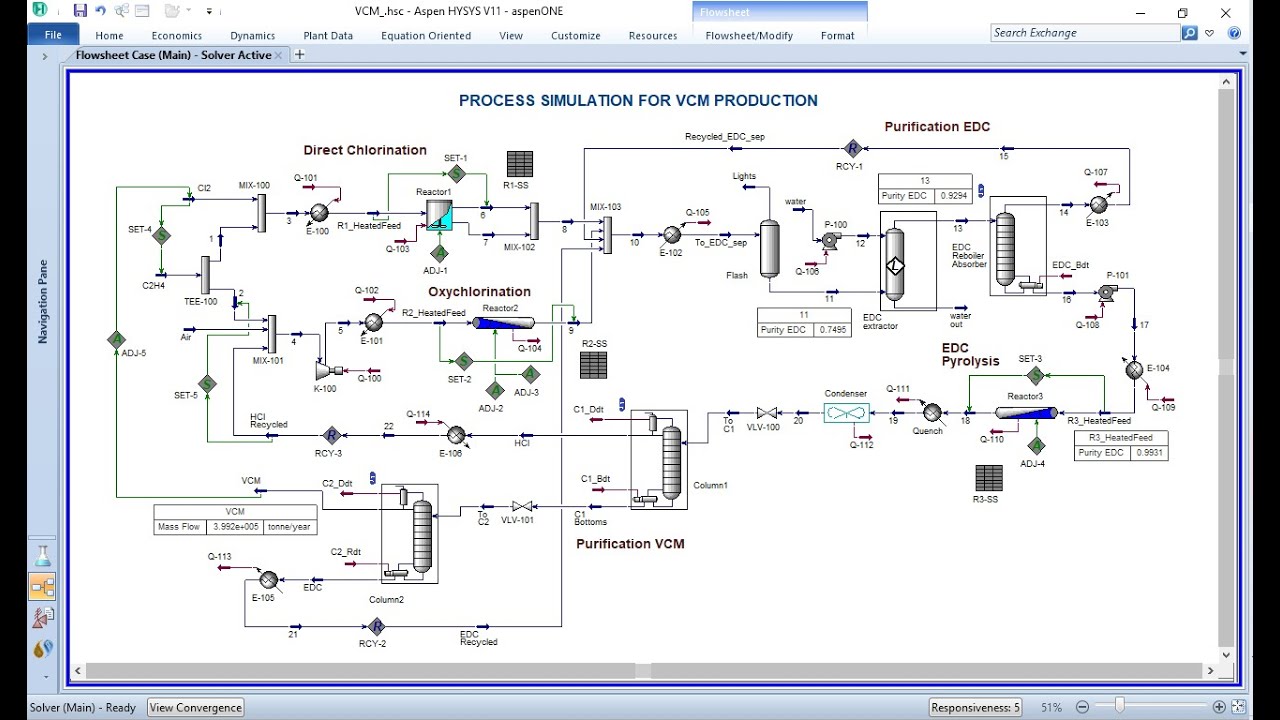This screenshot has height=720, width=1280.
Task: Click the horizontal scrollbar left arrow
Action: 76,671
